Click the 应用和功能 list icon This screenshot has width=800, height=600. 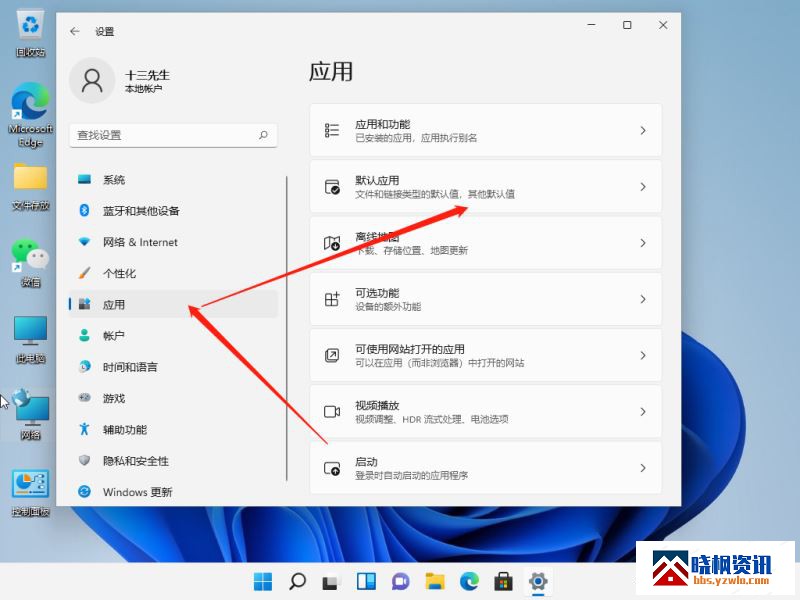coord(332,131)
